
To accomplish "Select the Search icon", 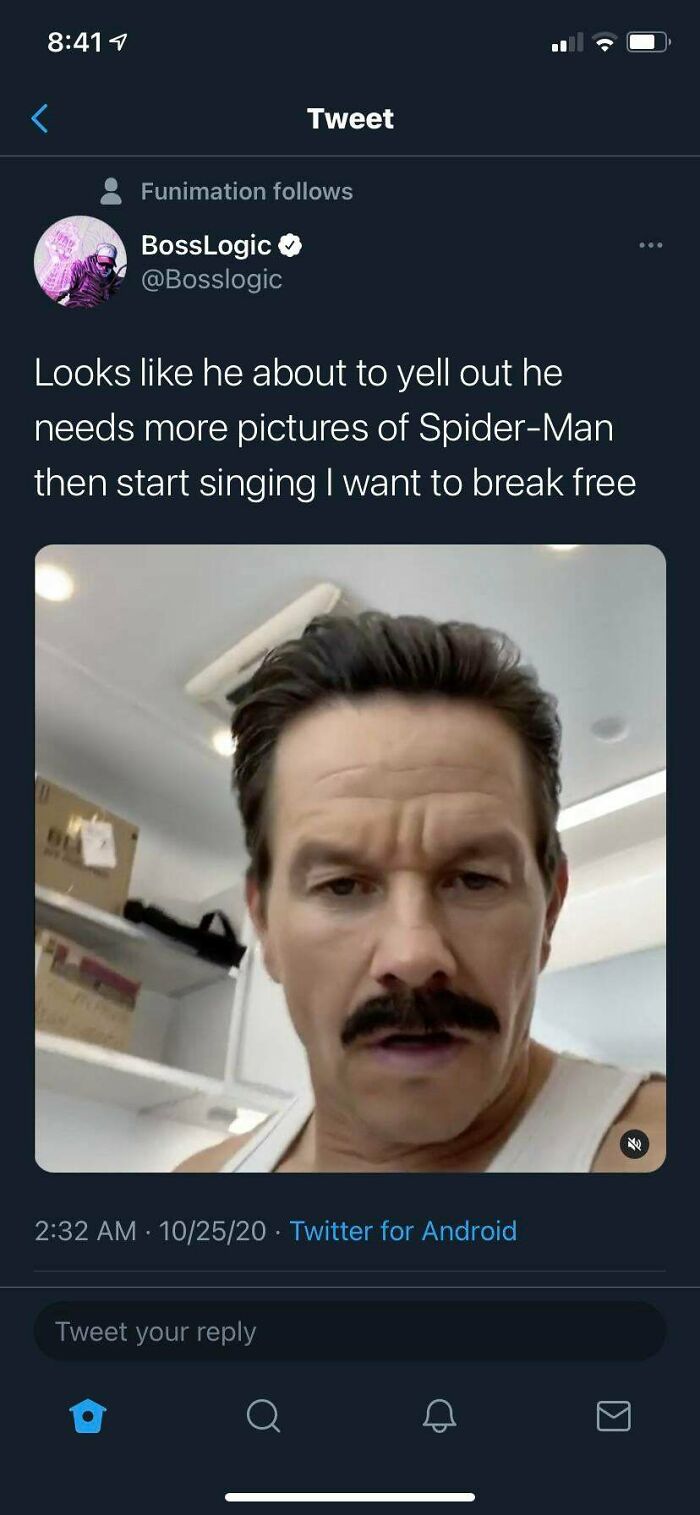I will tap(263, 1416).
